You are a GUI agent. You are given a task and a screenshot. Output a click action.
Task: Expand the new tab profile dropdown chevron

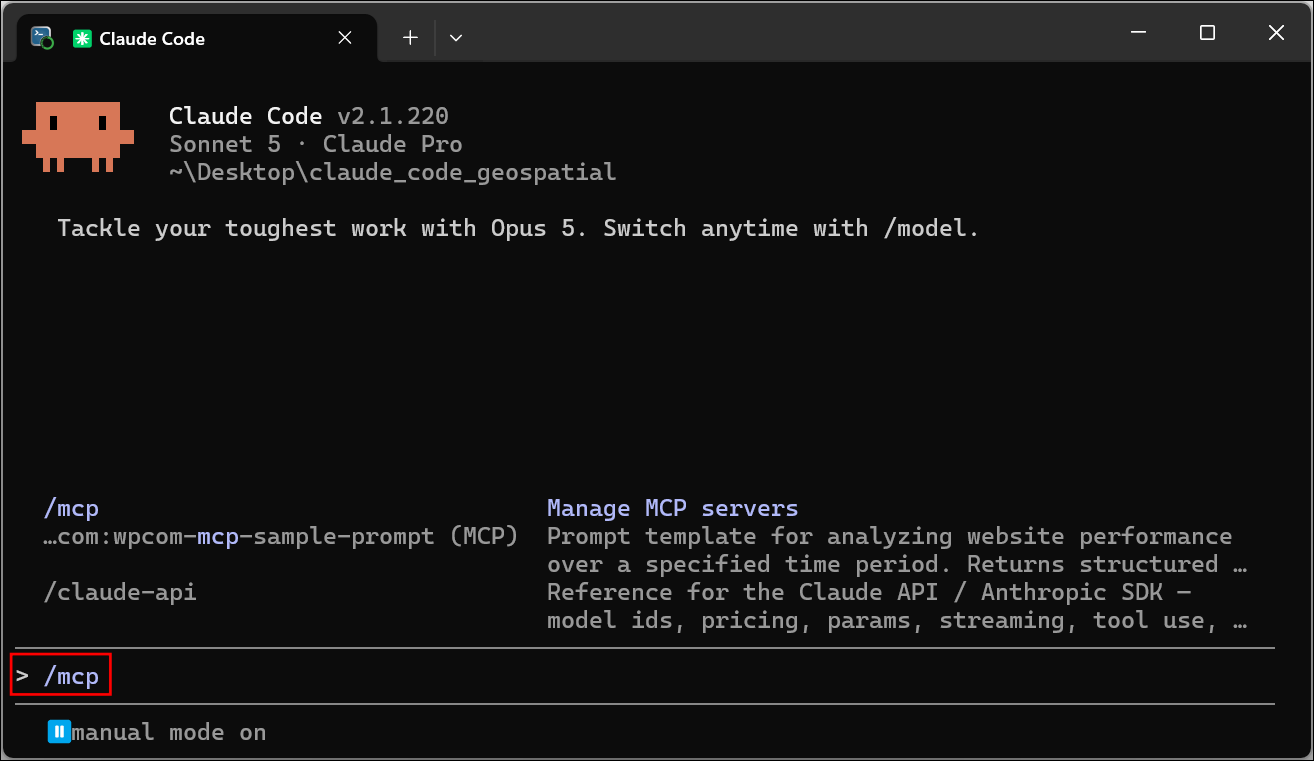pyautogui.click(x=456, y=38)
